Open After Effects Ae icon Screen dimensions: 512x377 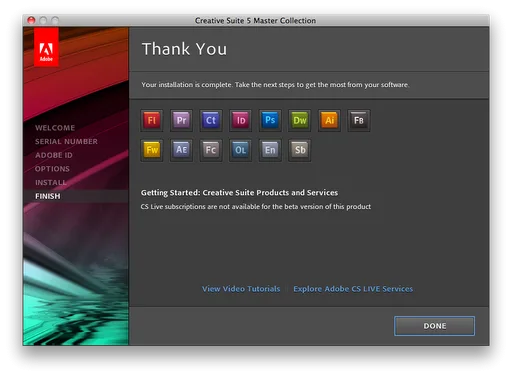tap(181, 150)
